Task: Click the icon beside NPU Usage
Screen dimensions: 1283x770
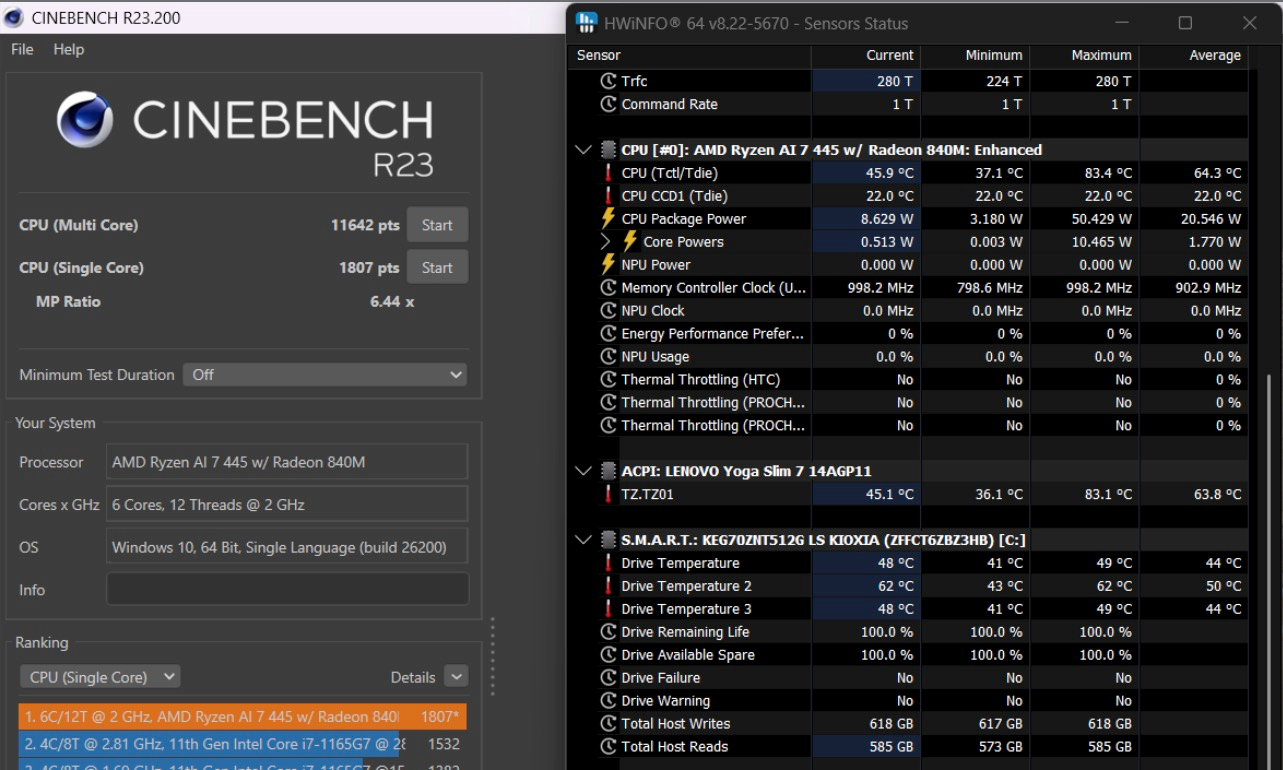Action: (608, 357)
